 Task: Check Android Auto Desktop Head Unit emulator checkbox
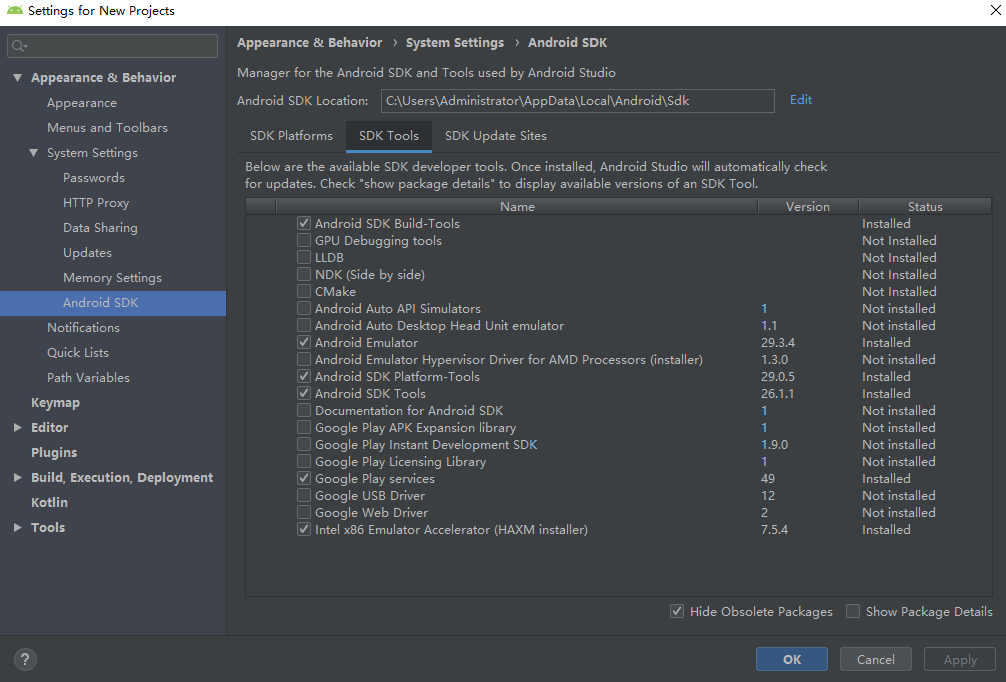pos(304,325)
